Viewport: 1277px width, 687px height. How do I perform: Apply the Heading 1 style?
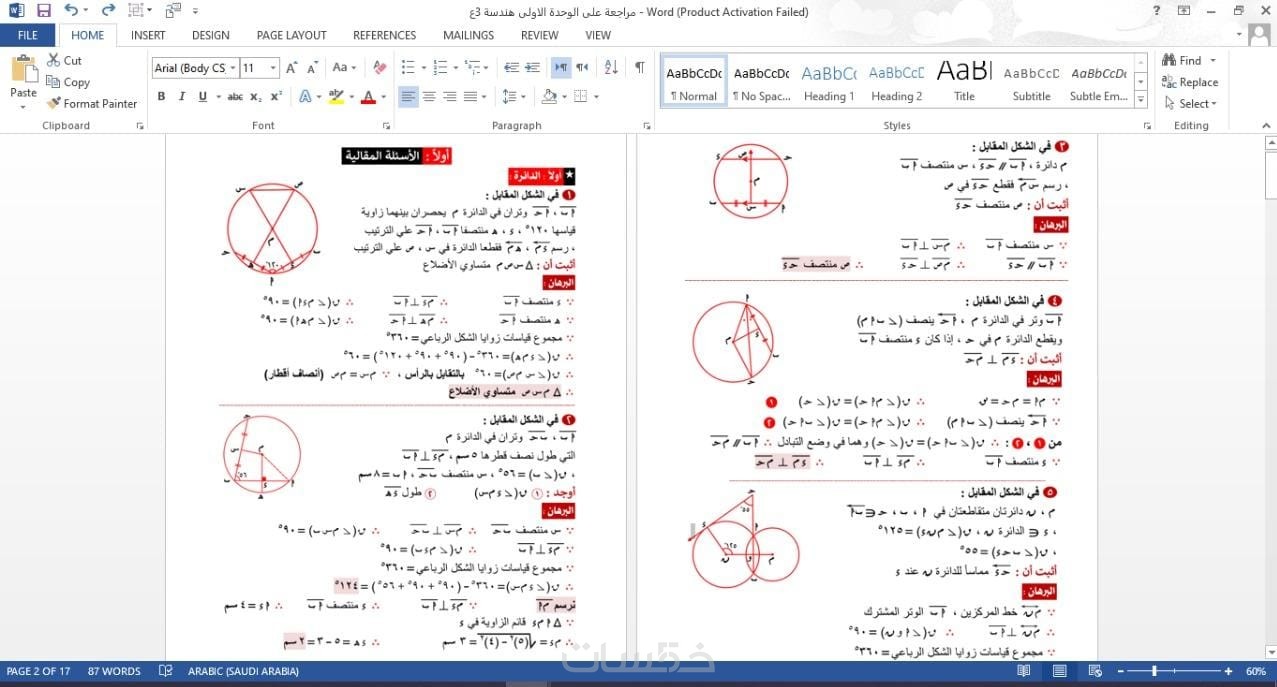point(829,82)
